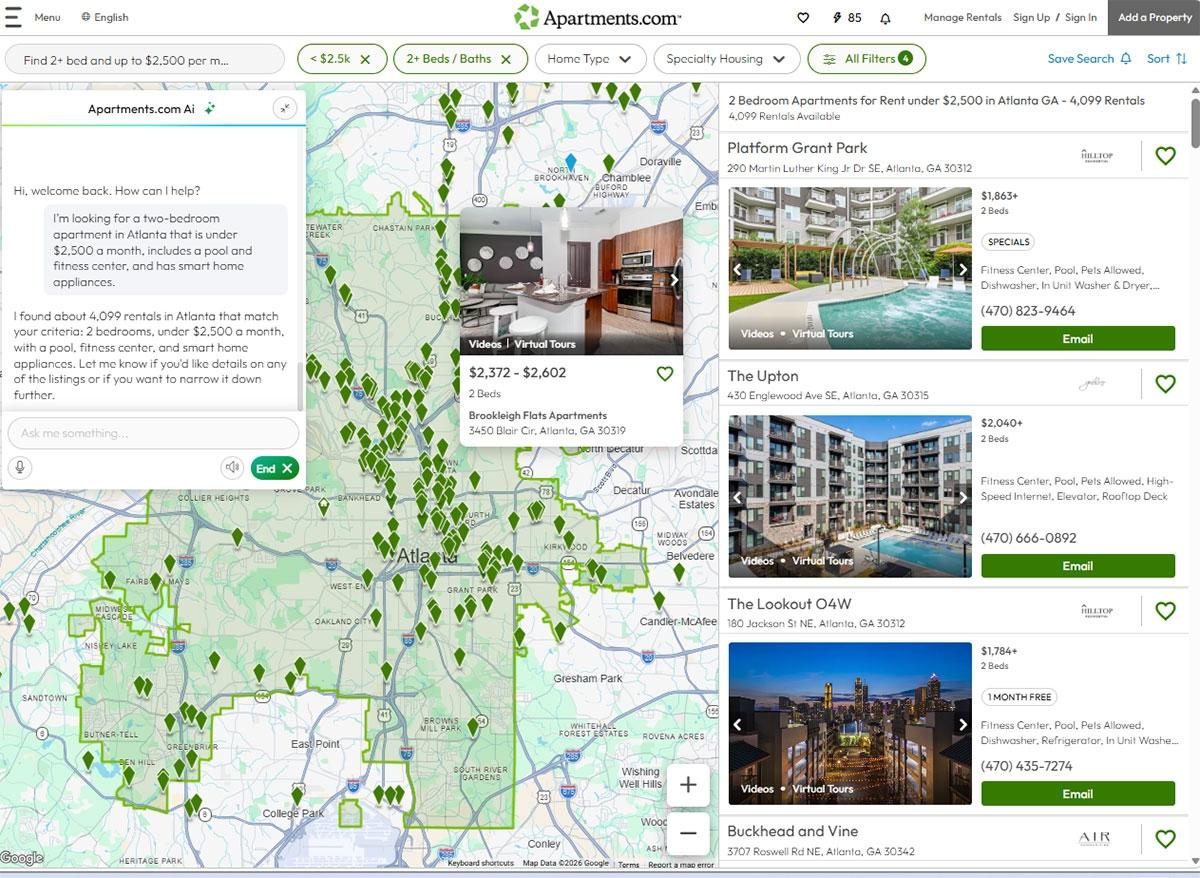Email Platform Grant Park
The height and width of the screenshot is (878, 1200).
pyautogui.click(x=1078, y=338)
